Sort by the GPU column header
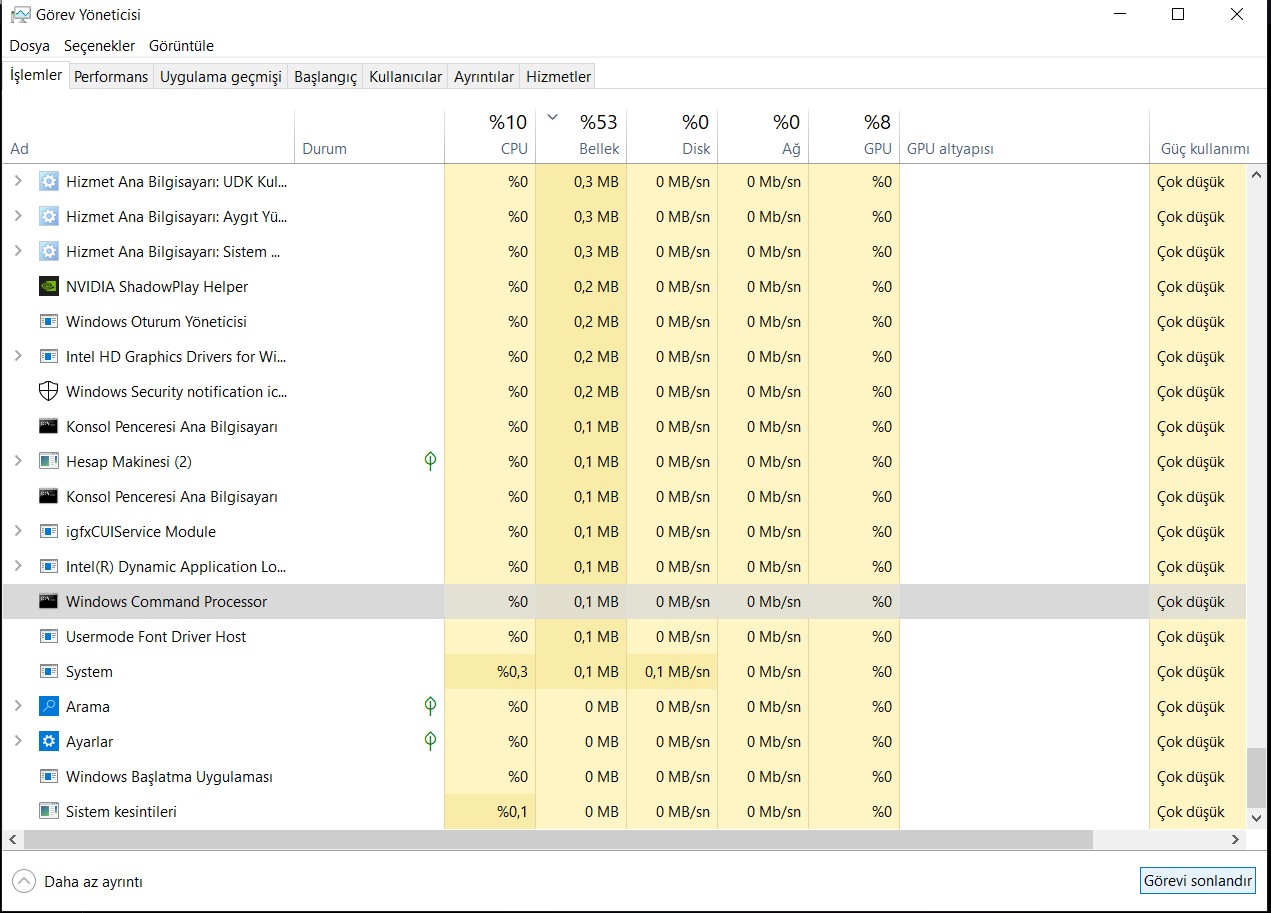Screen dimensions: 1271x913 point(854,136)
